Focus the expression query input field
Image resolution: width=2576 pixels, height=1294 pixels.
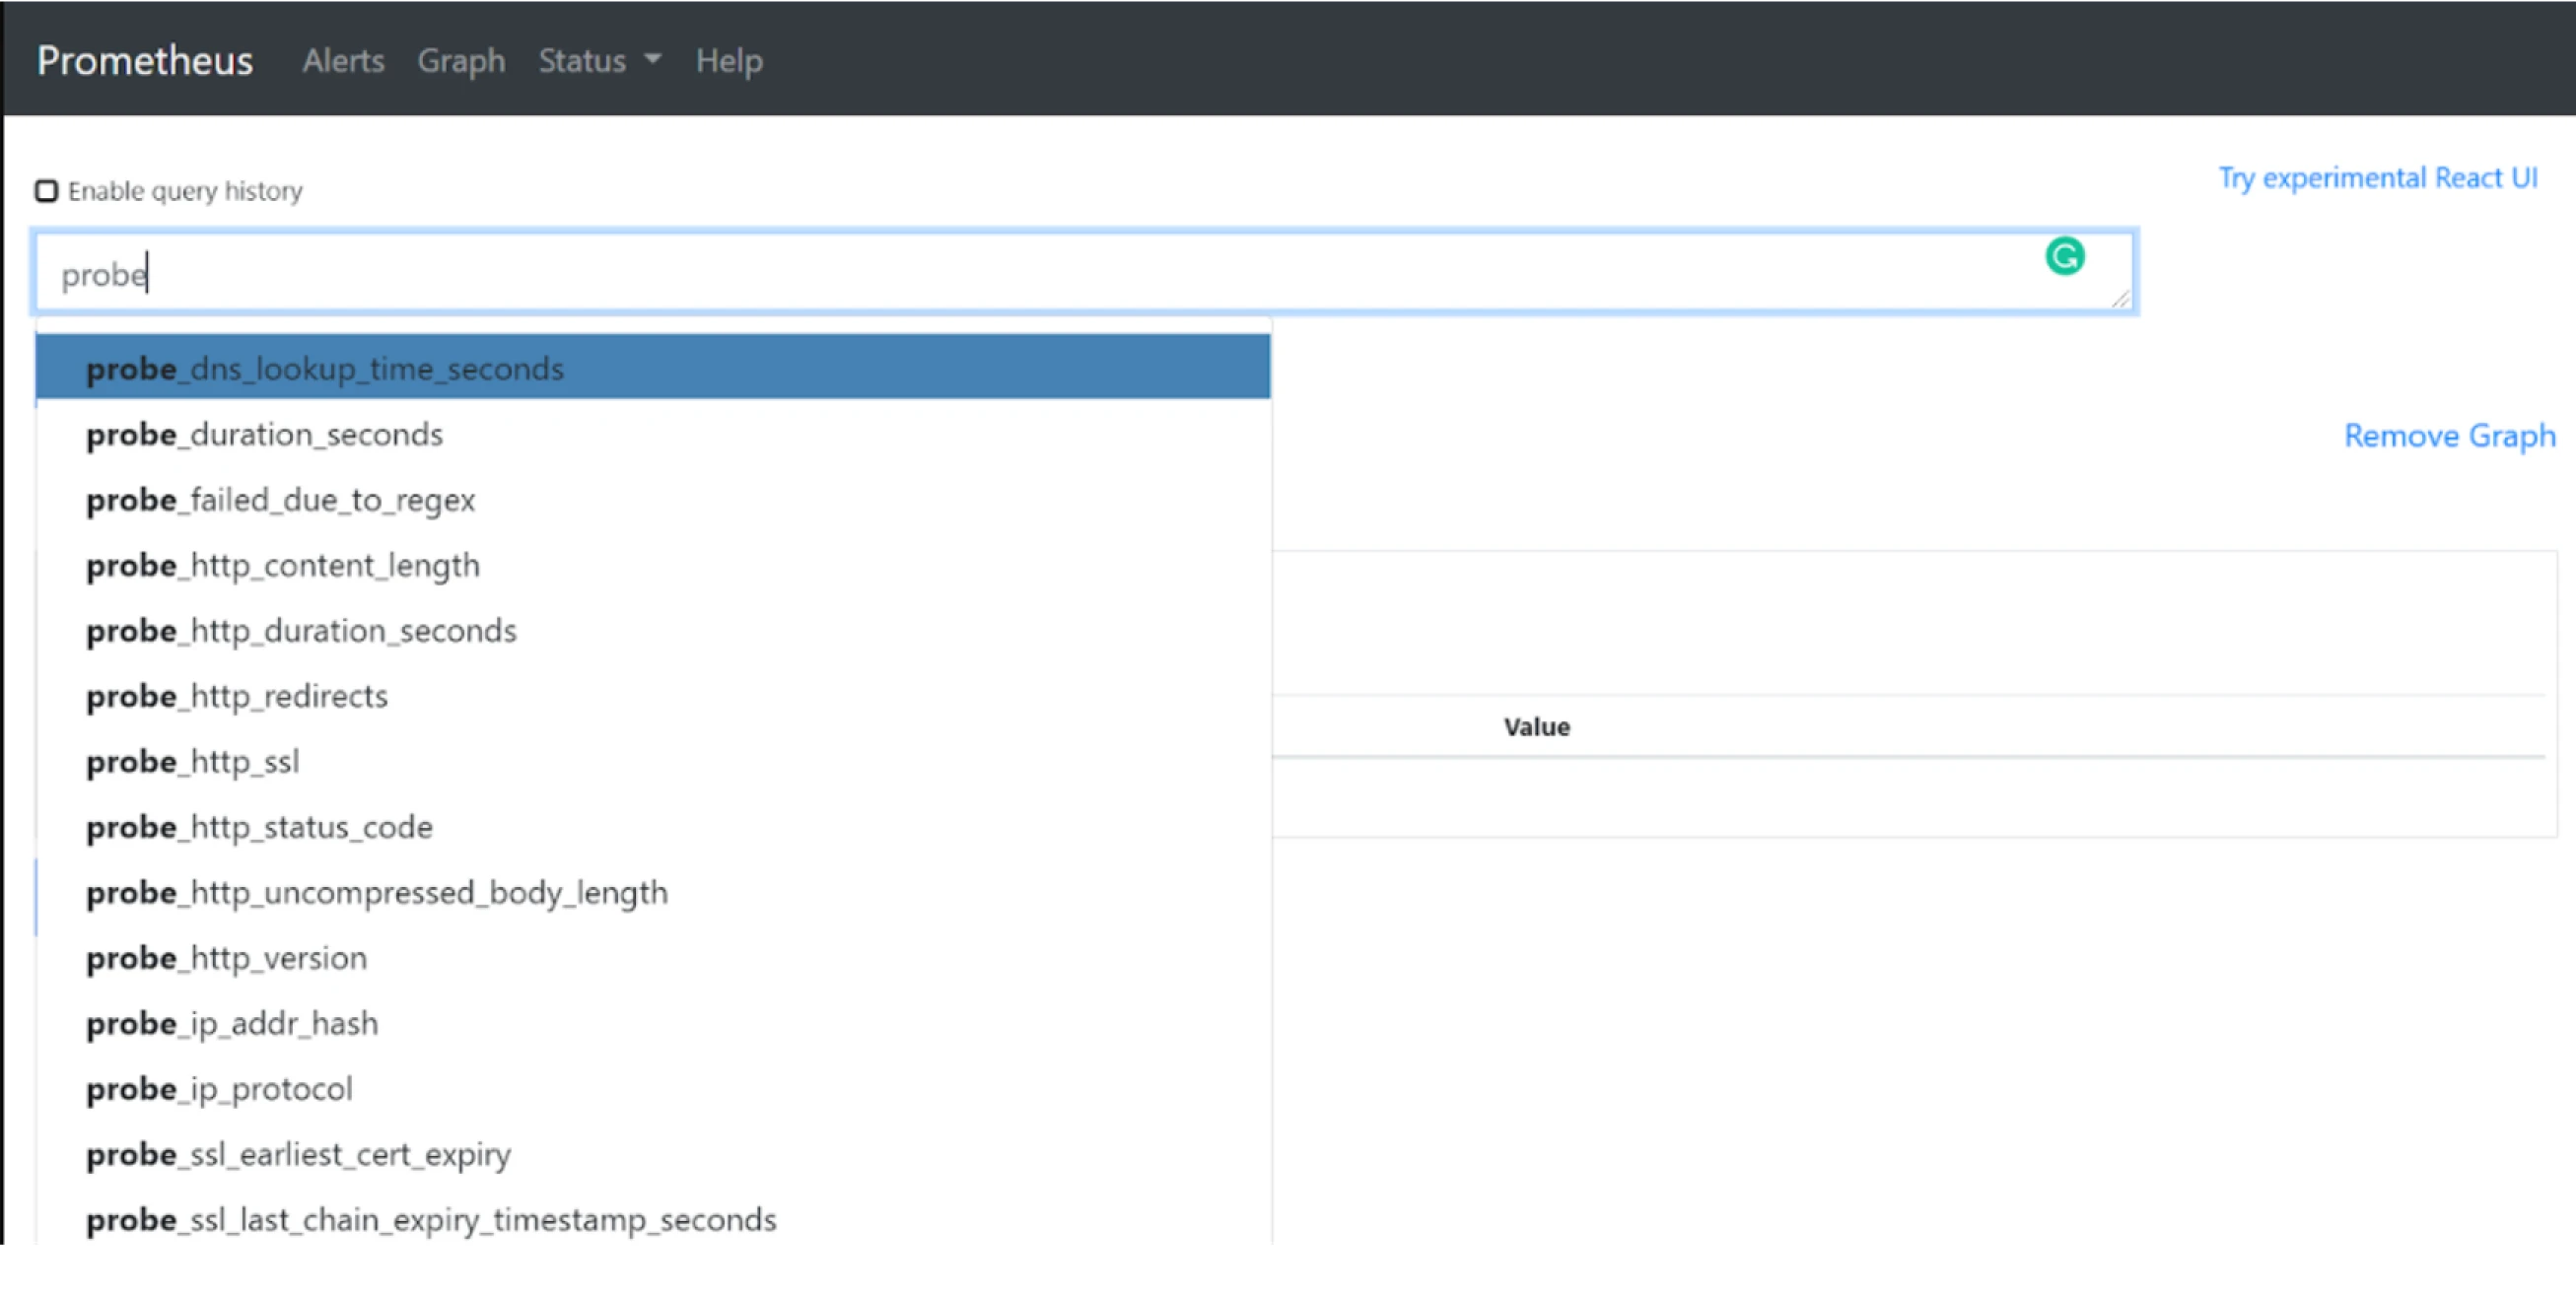click(x=1085, y=273)
